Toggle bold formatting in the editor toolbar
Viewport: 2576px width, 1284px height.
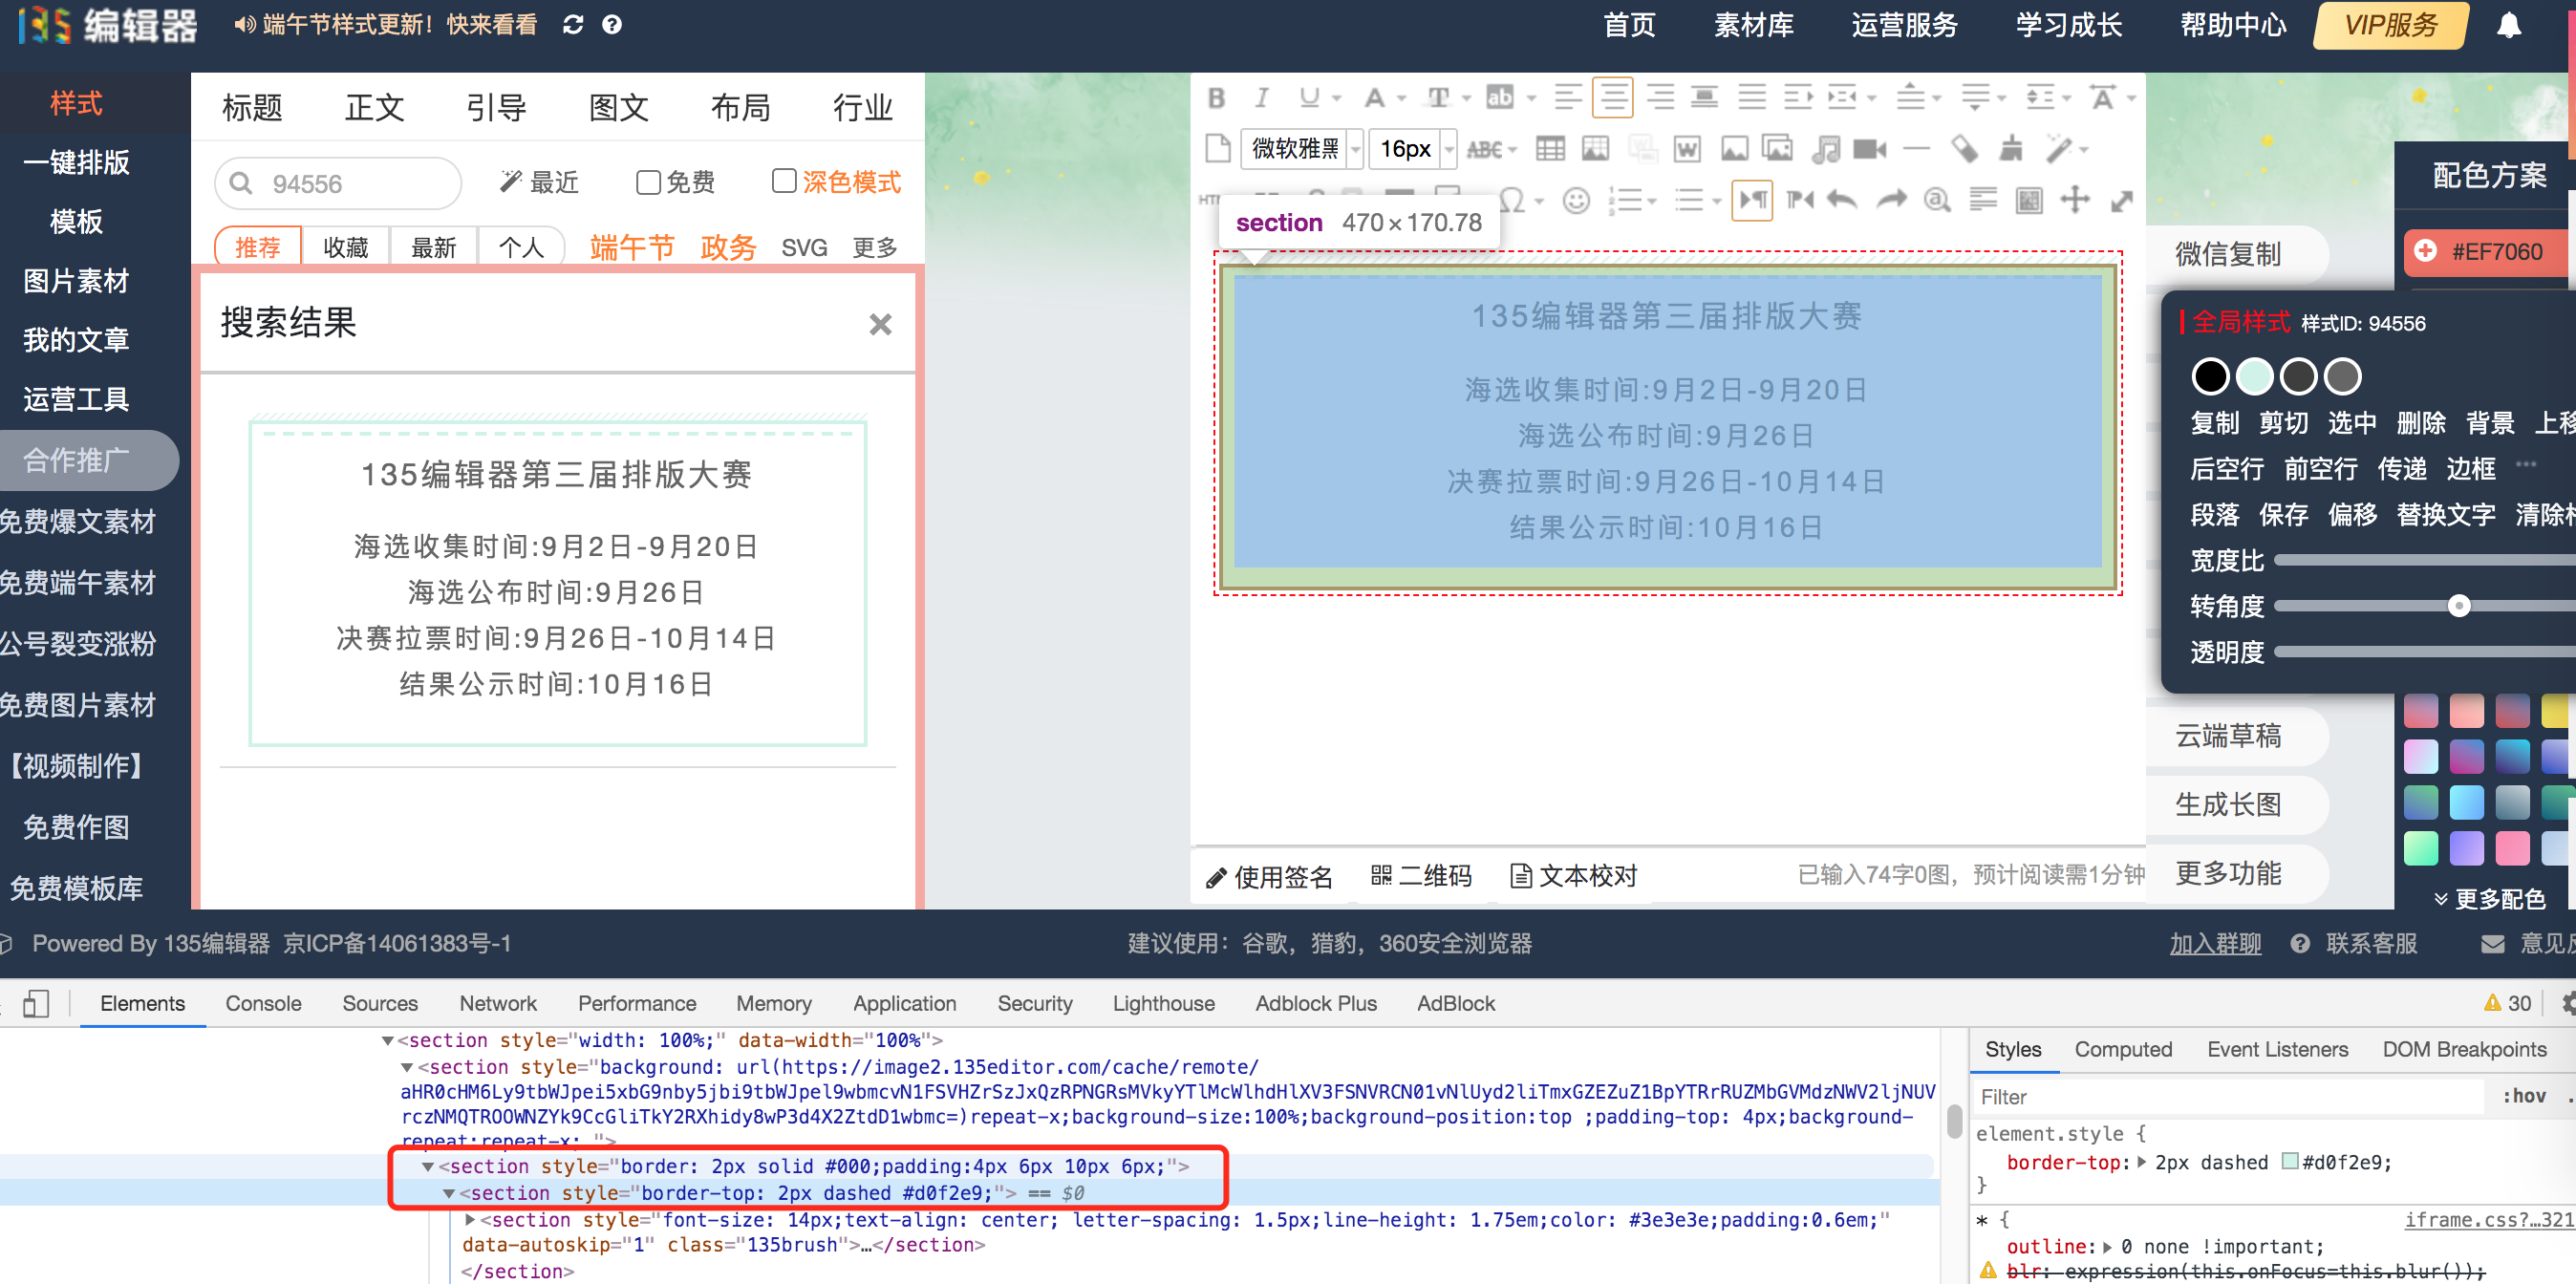click(1216, 97)
